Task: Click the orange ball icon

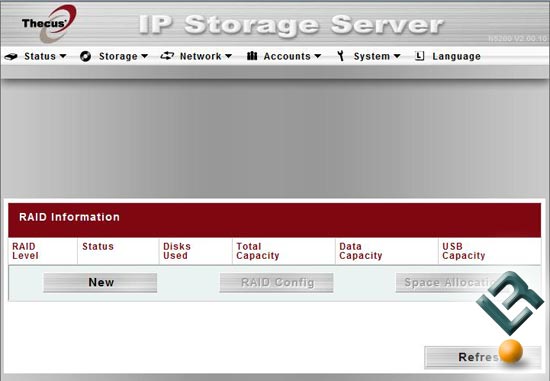Action: [x=511, y=351]
